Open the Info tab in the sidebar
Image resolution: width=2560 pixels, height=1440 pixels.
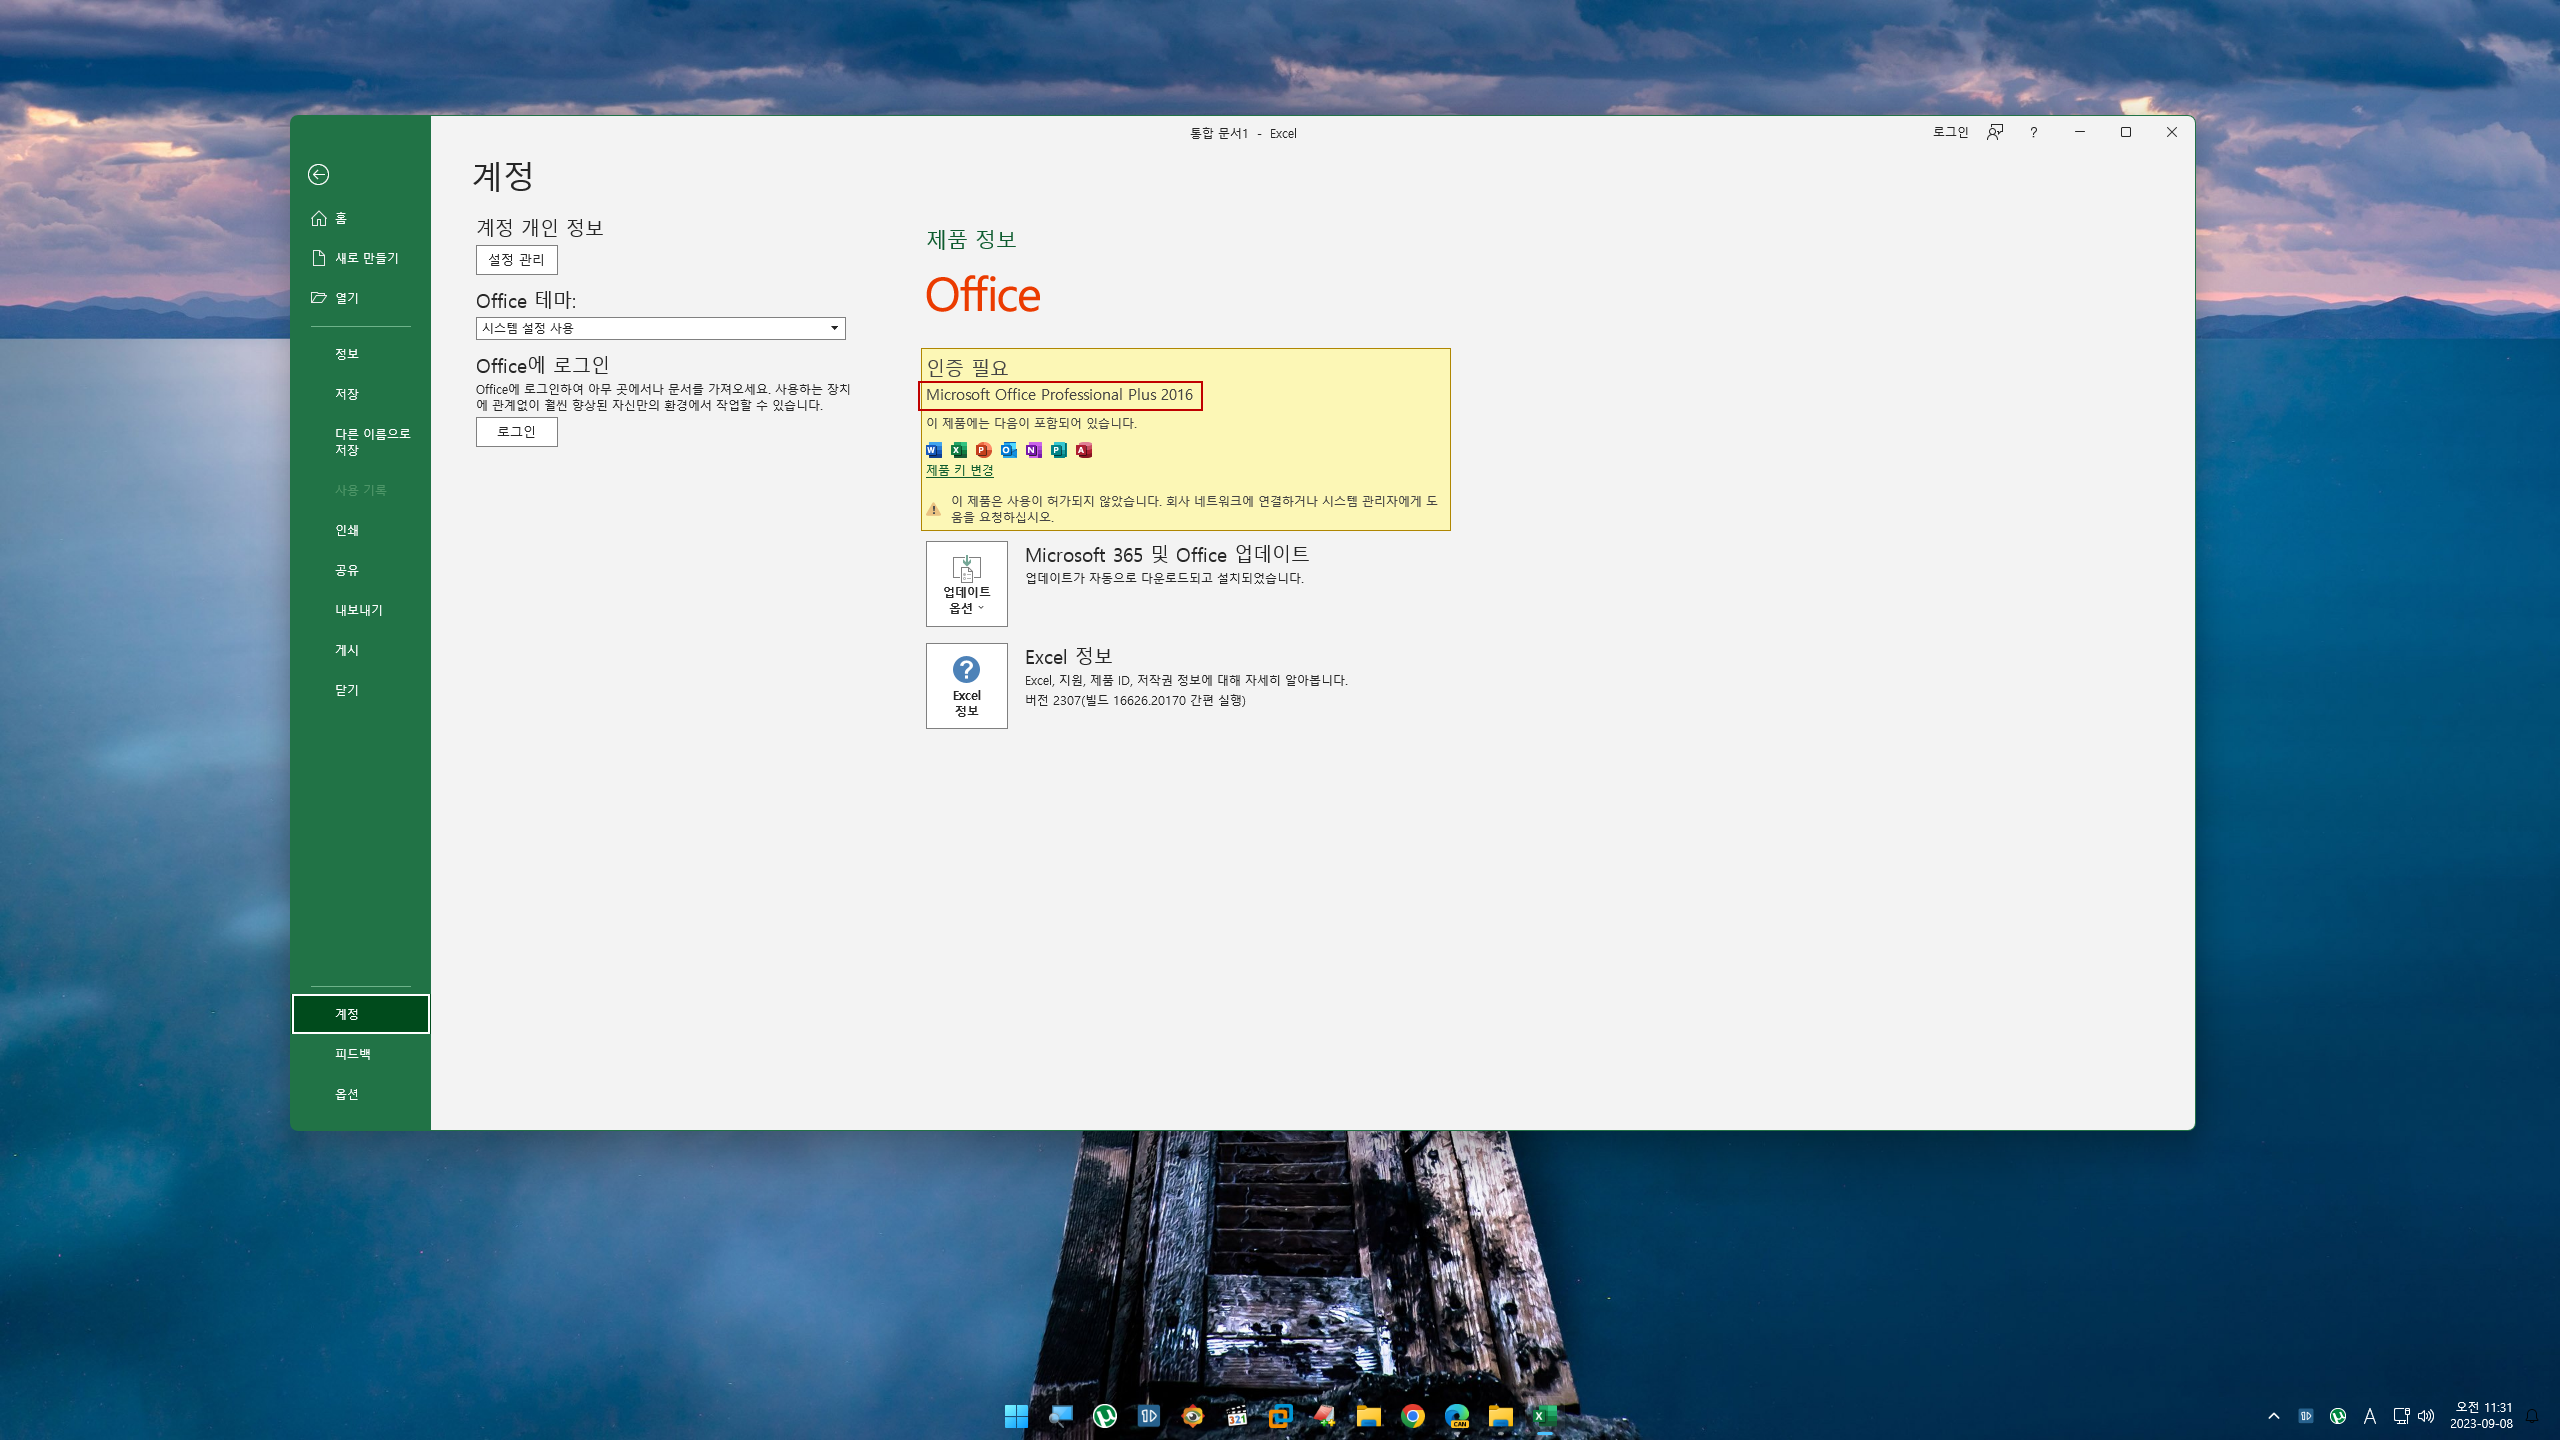(347, 354)
